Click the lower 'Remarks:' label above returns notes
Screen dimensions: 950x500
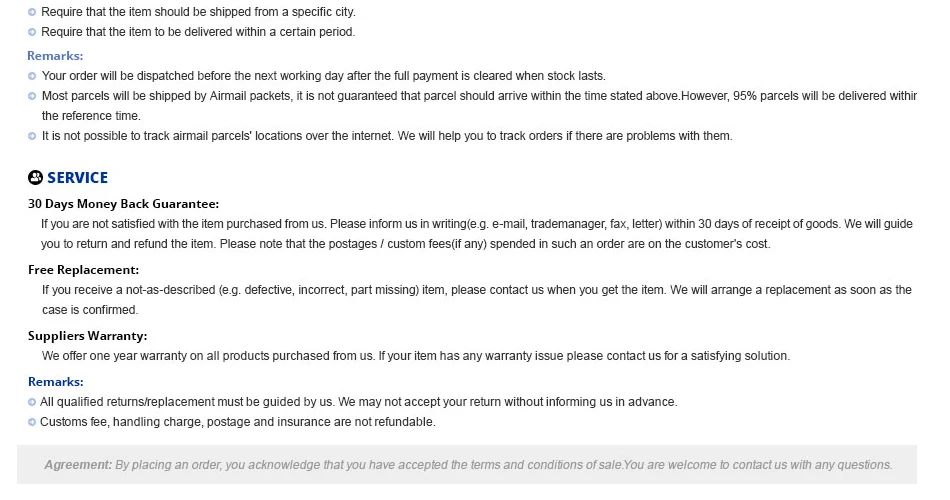pos(56,382)
